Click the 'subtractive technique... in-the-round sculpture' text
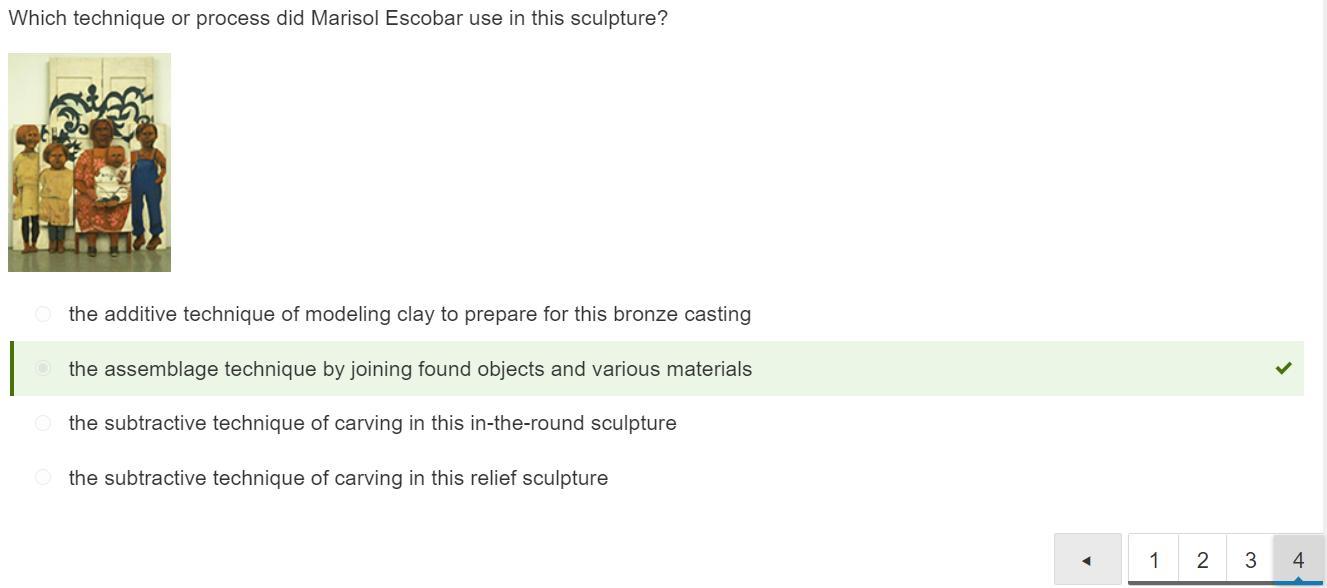The height and width of the screenshot is (588, 1327). tap(373, 423)
